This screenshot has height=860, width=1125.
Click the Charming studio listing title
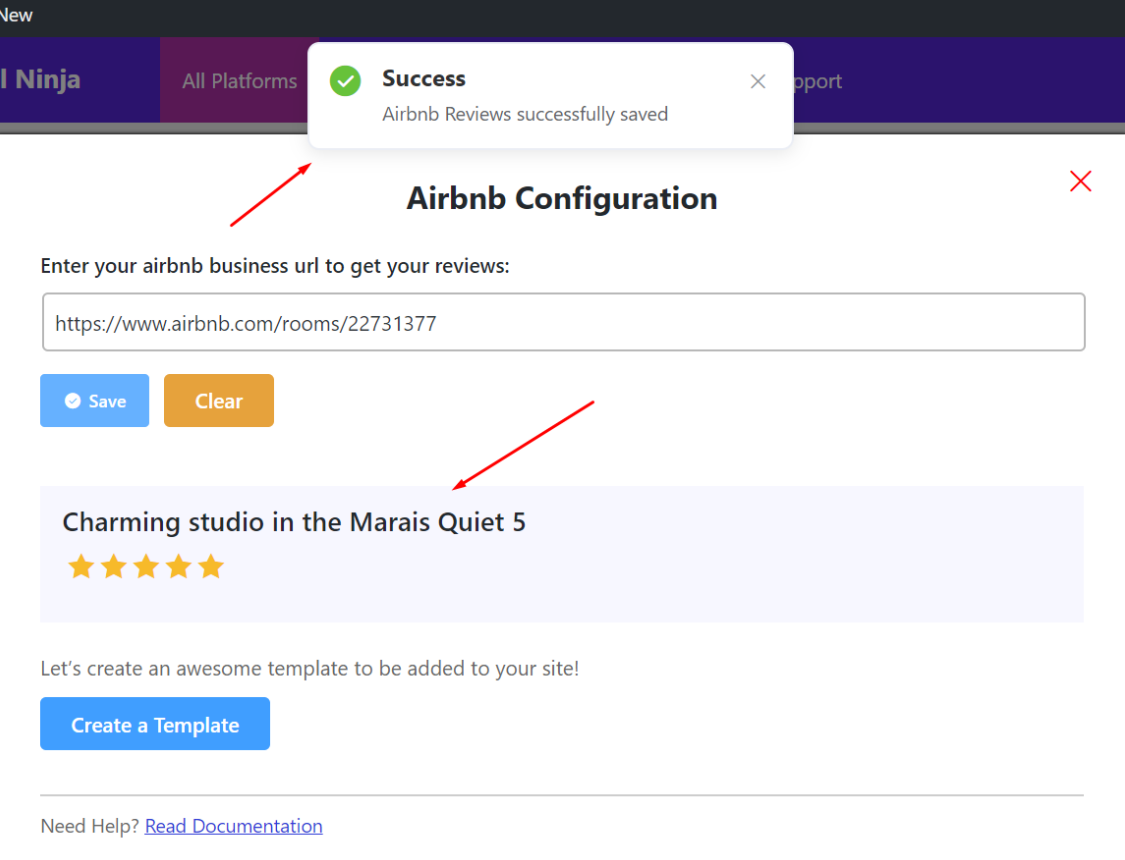tap(294, 522)
